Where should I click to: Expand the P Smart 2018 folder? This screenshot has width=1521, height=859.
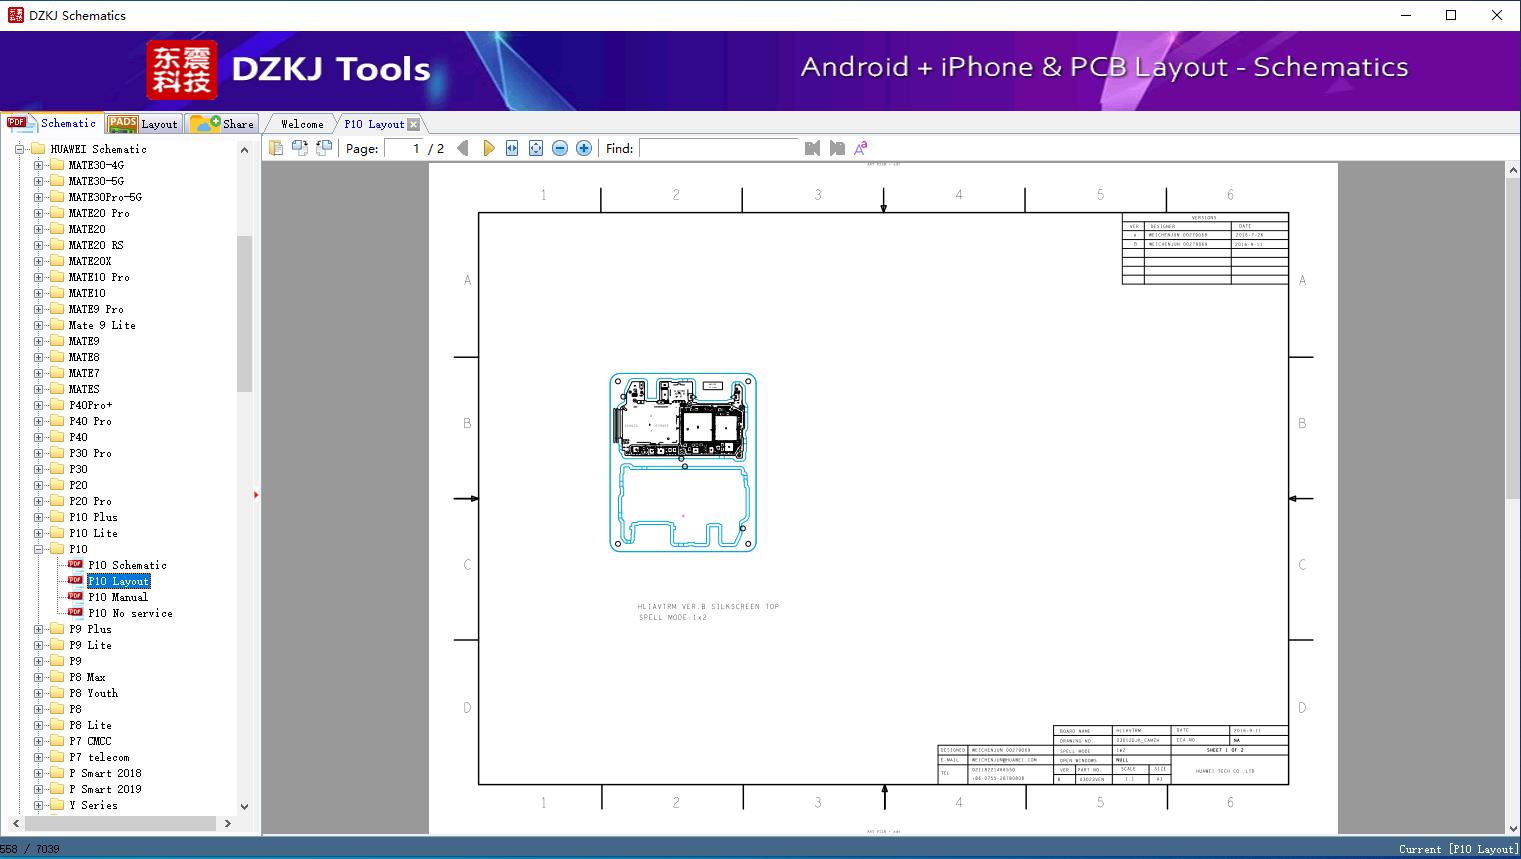point(38,773)
